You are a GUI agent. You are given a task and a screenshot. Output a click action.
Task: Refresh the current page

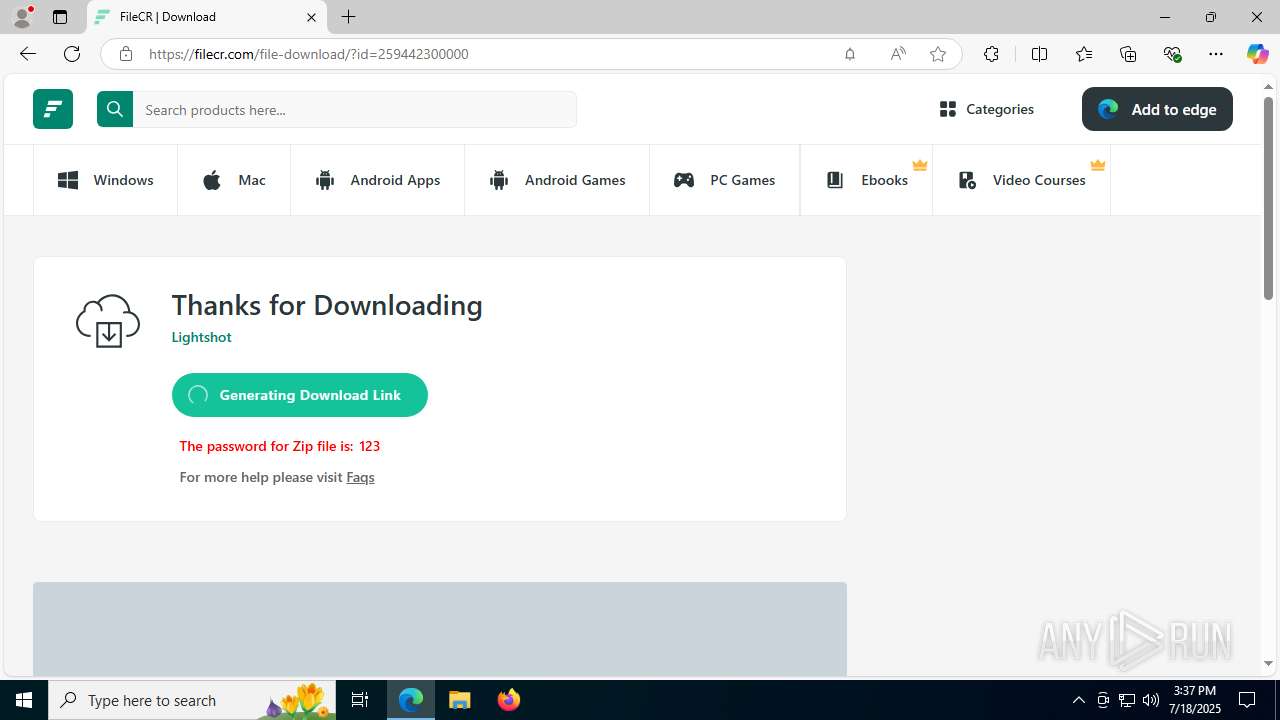72,54
